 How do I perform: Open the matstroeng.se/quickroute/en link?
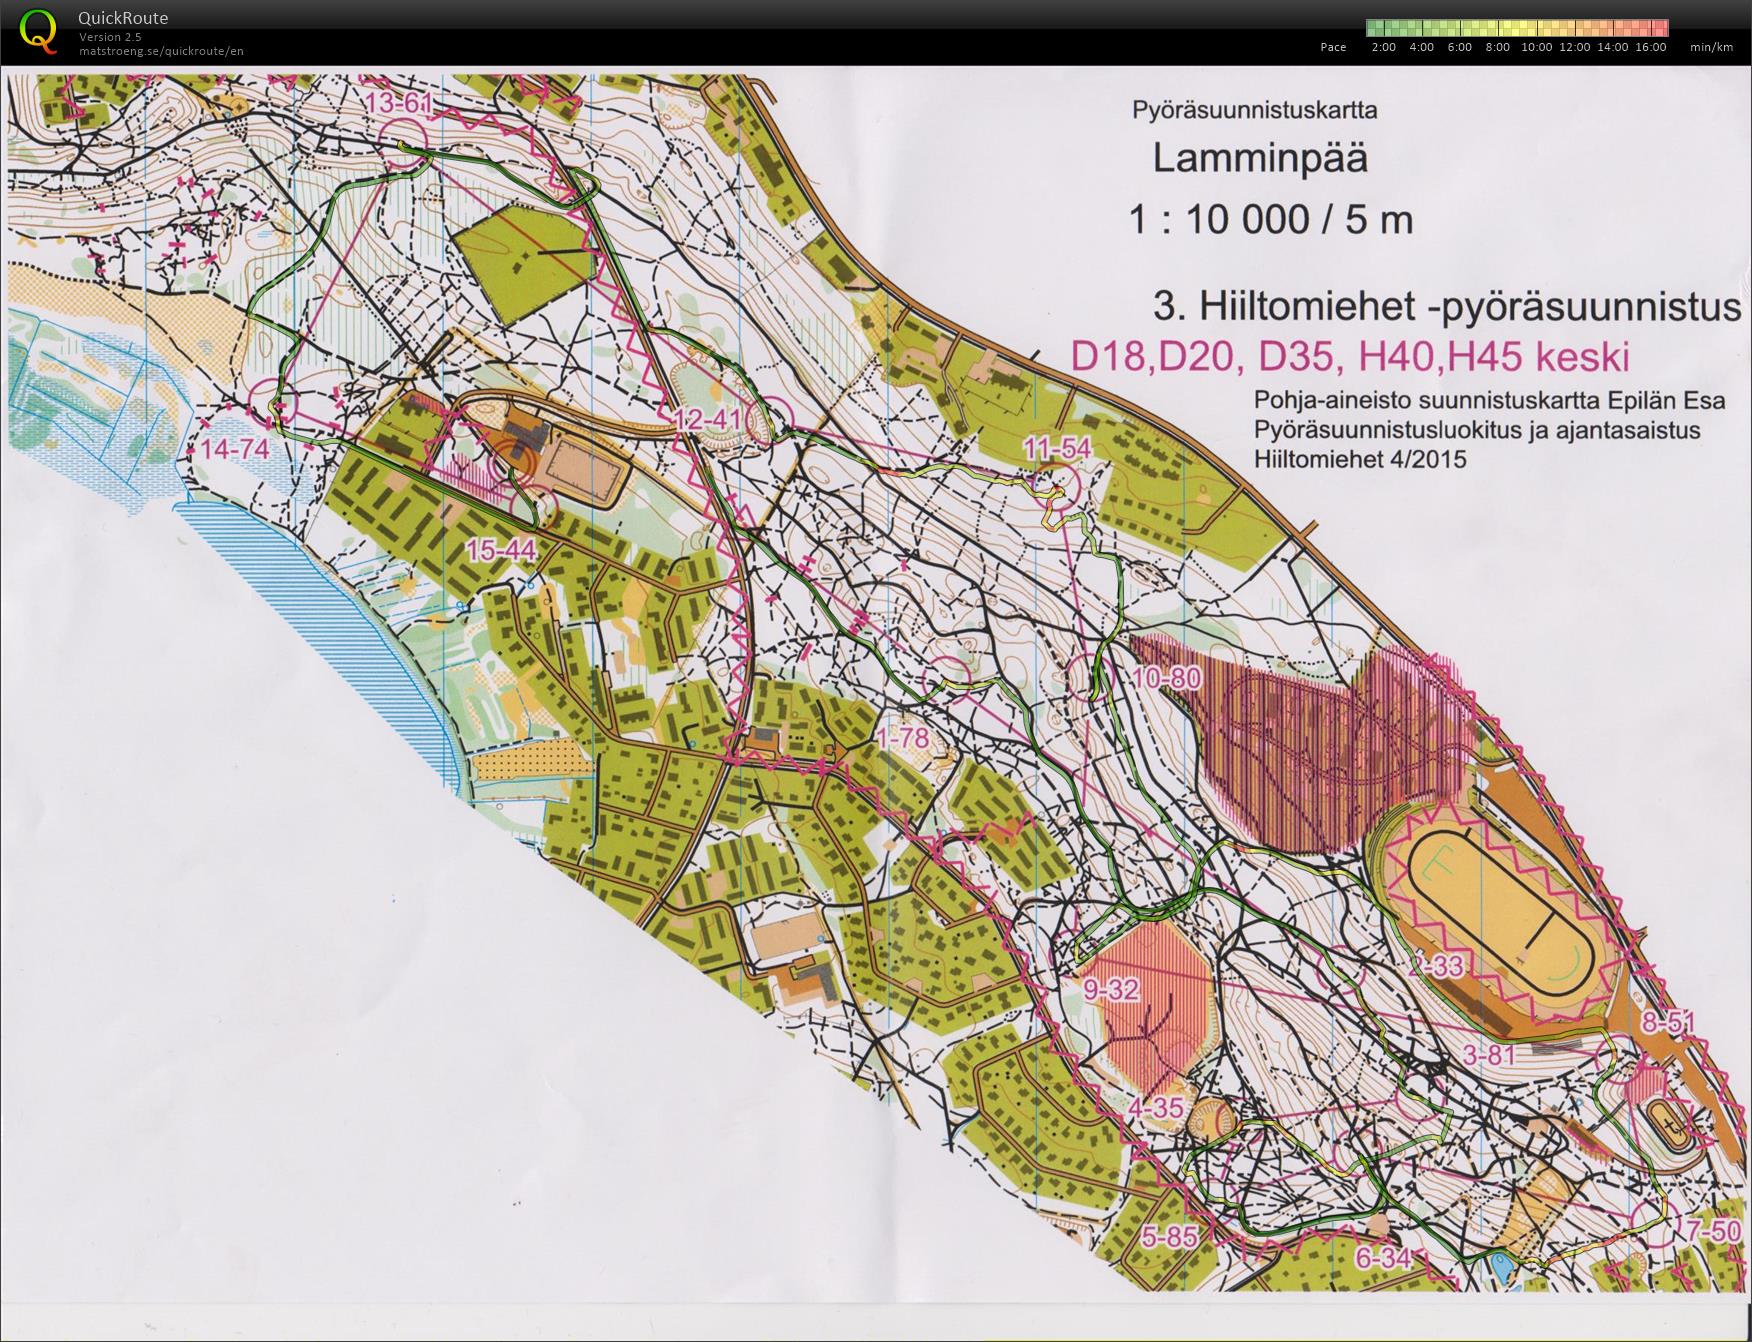(161, 50)
